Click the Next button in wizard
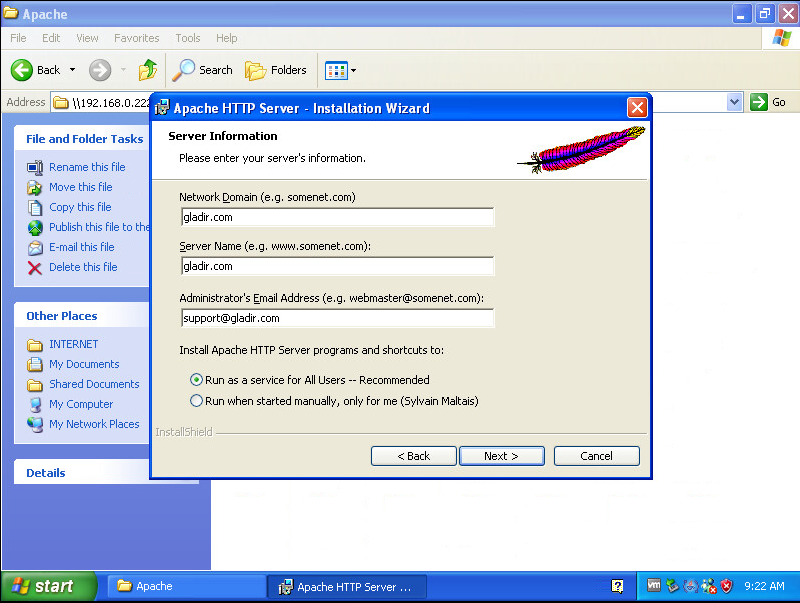 pyautogui.click(x=501, y=456)
